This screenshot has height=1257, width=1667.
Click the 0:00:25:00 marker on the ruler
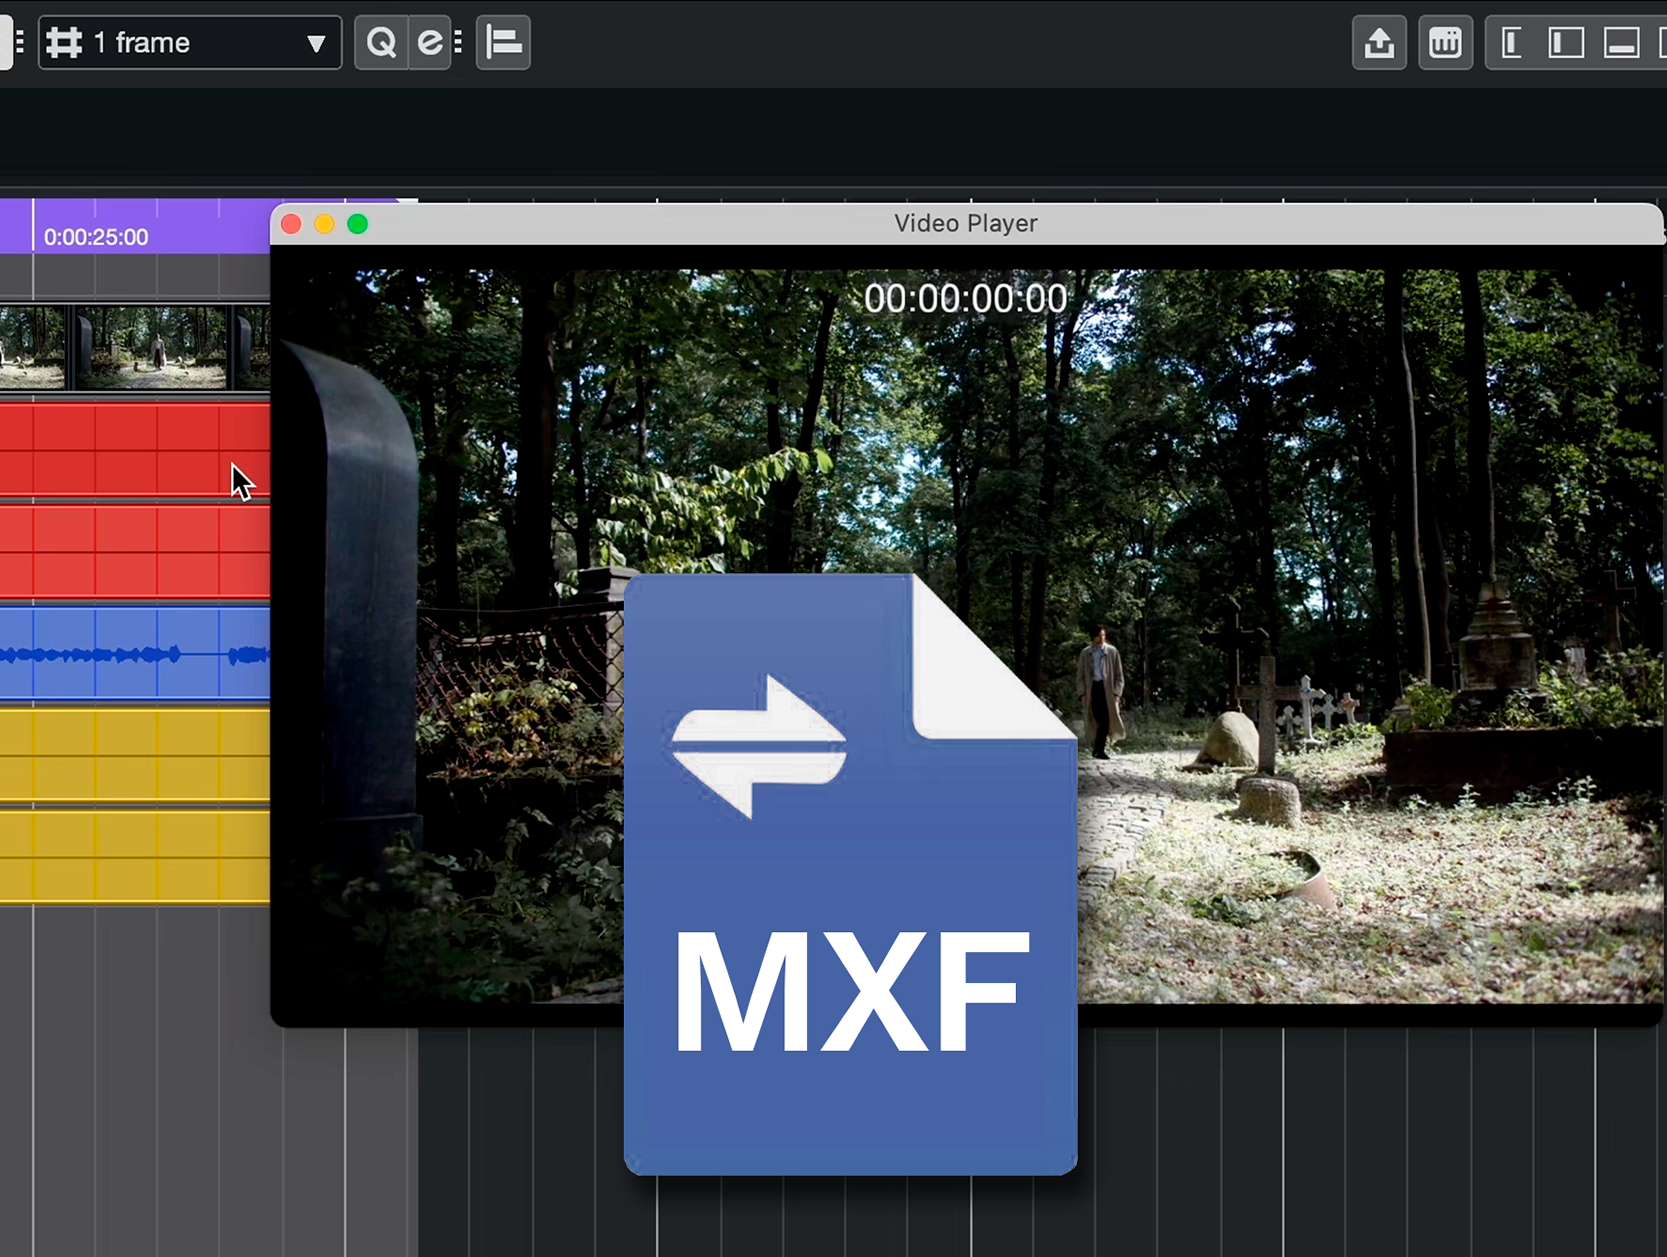click(x=95, y=237)
